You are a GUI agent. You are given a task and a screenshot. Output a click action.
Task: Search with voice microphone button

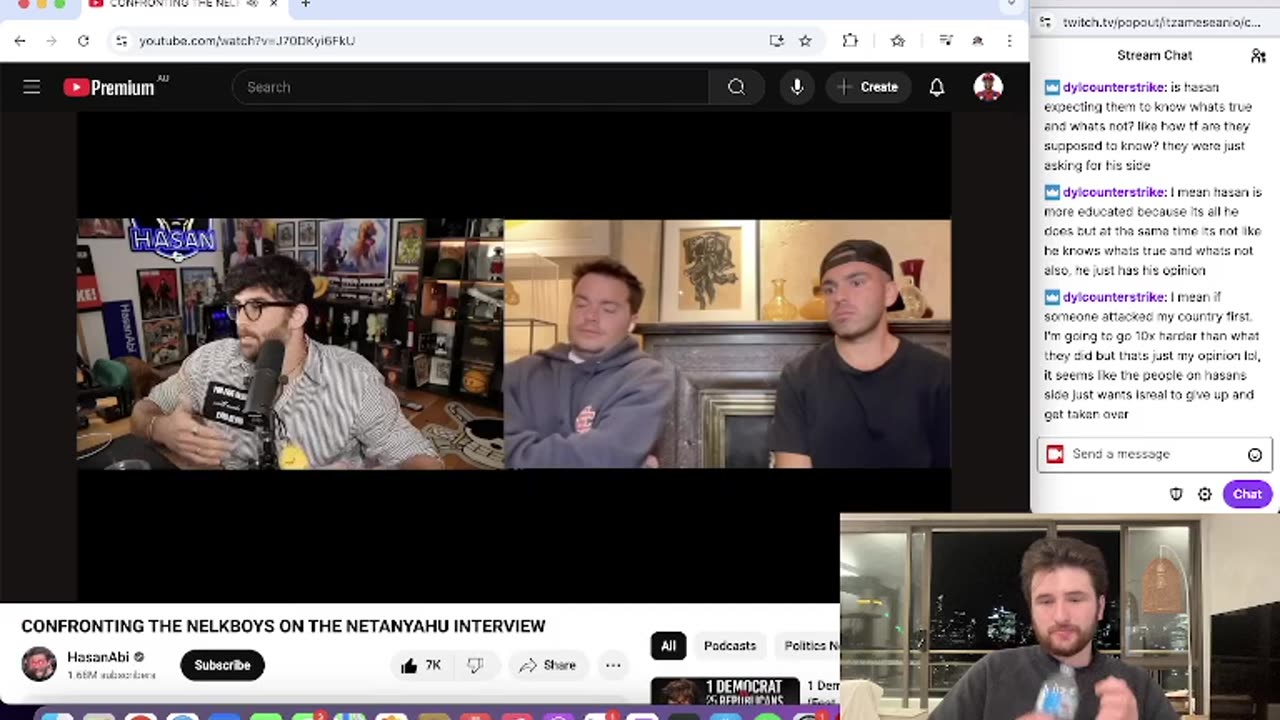click(797, 87)
